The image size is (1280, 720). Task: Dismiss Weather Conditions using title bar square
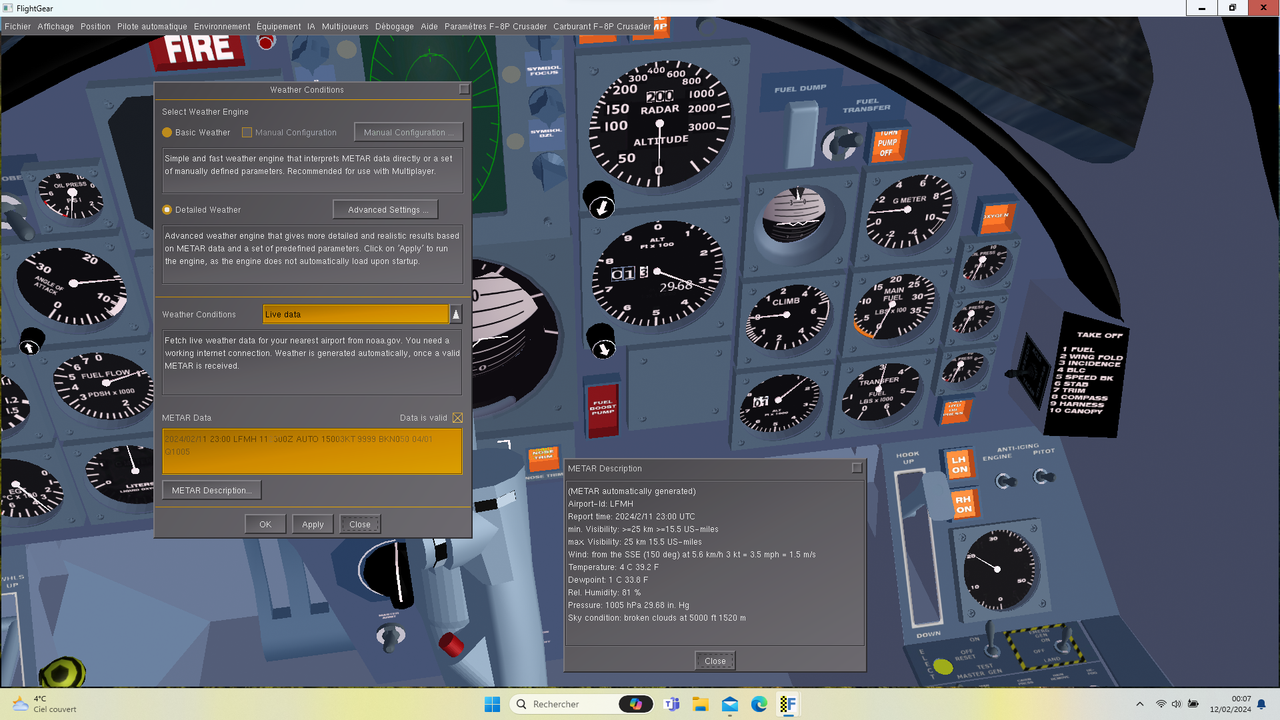(x=464, y=89)
